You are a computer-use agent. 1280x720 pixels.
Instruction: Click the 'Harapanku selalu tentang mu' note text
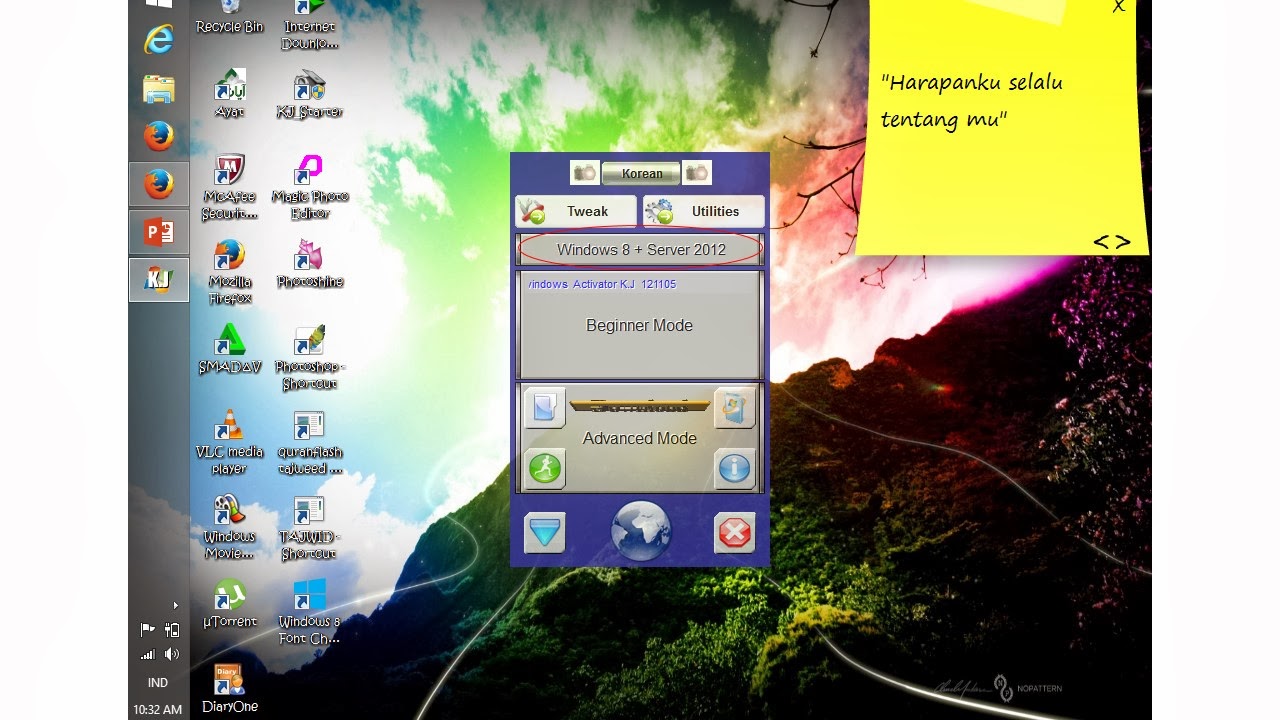(x=971, y=101)
